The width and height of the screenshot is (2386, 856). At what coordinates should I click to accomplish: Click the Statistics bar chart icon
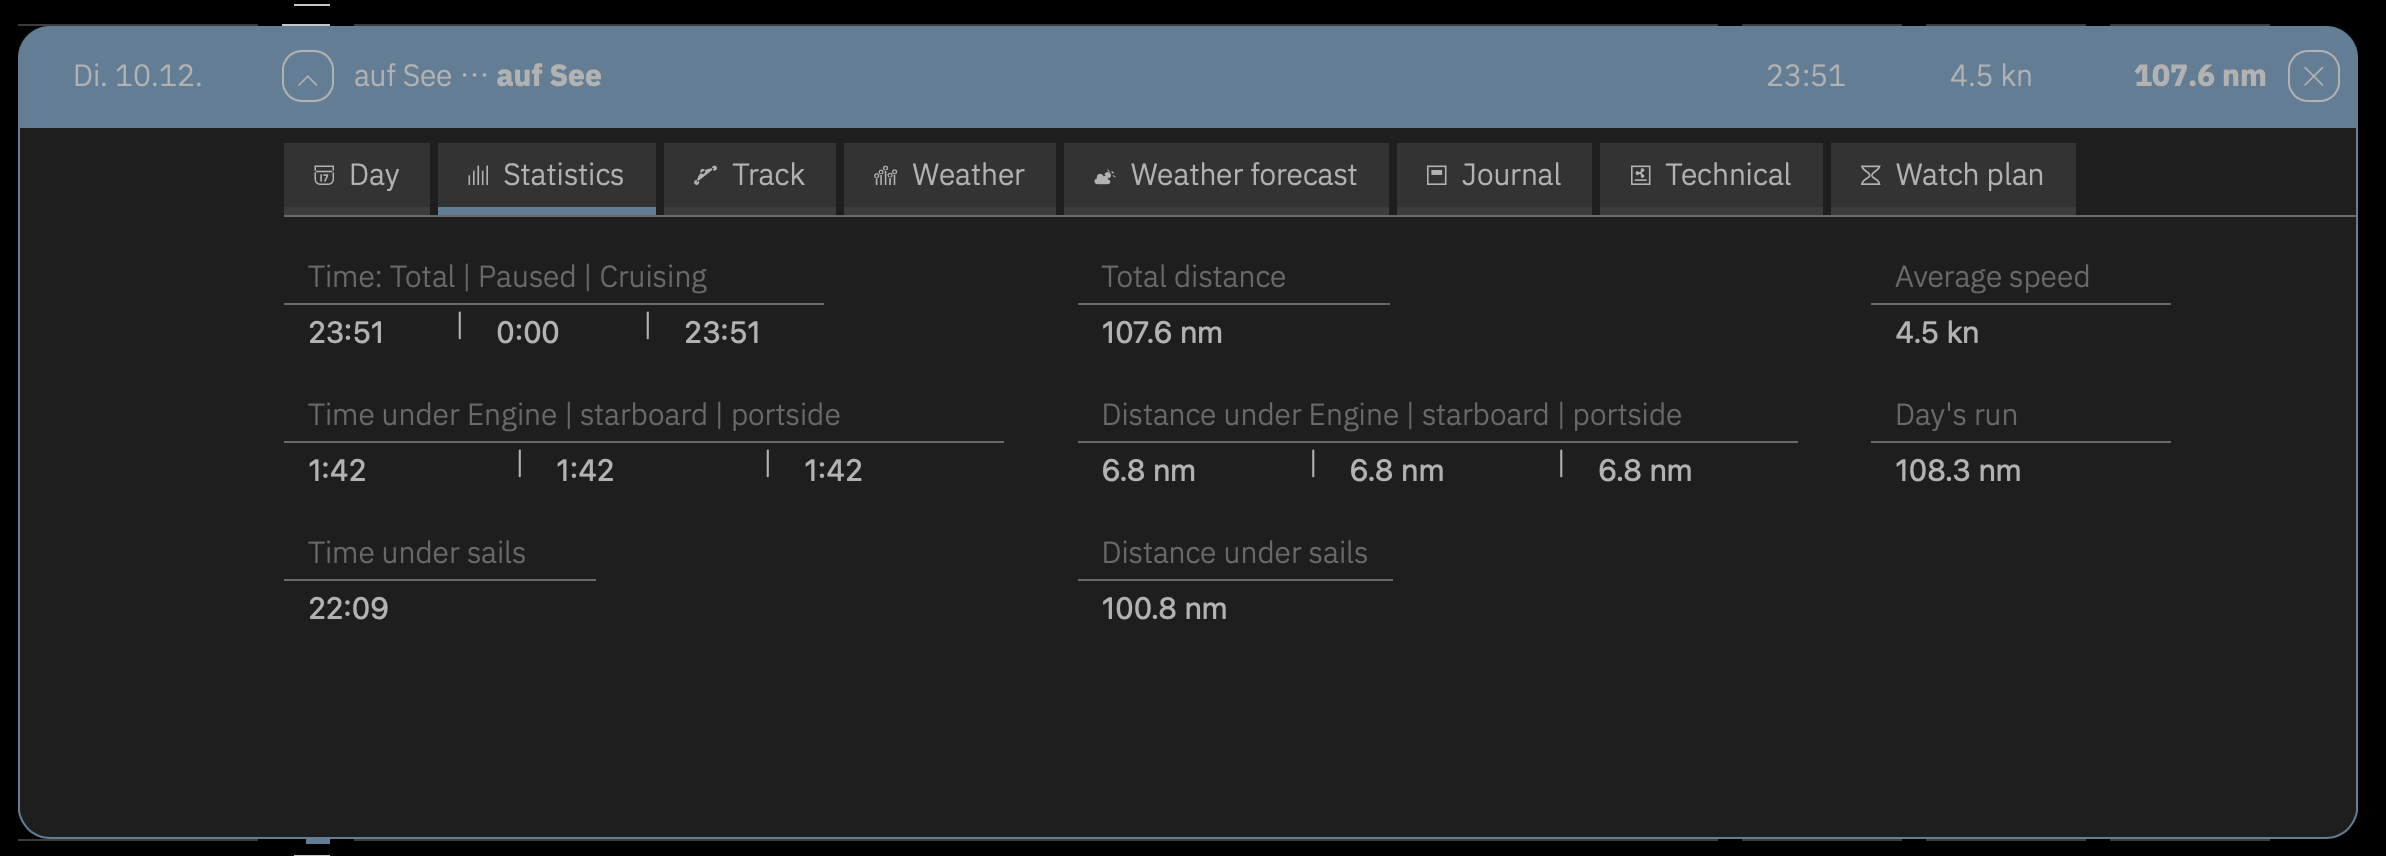478,176
